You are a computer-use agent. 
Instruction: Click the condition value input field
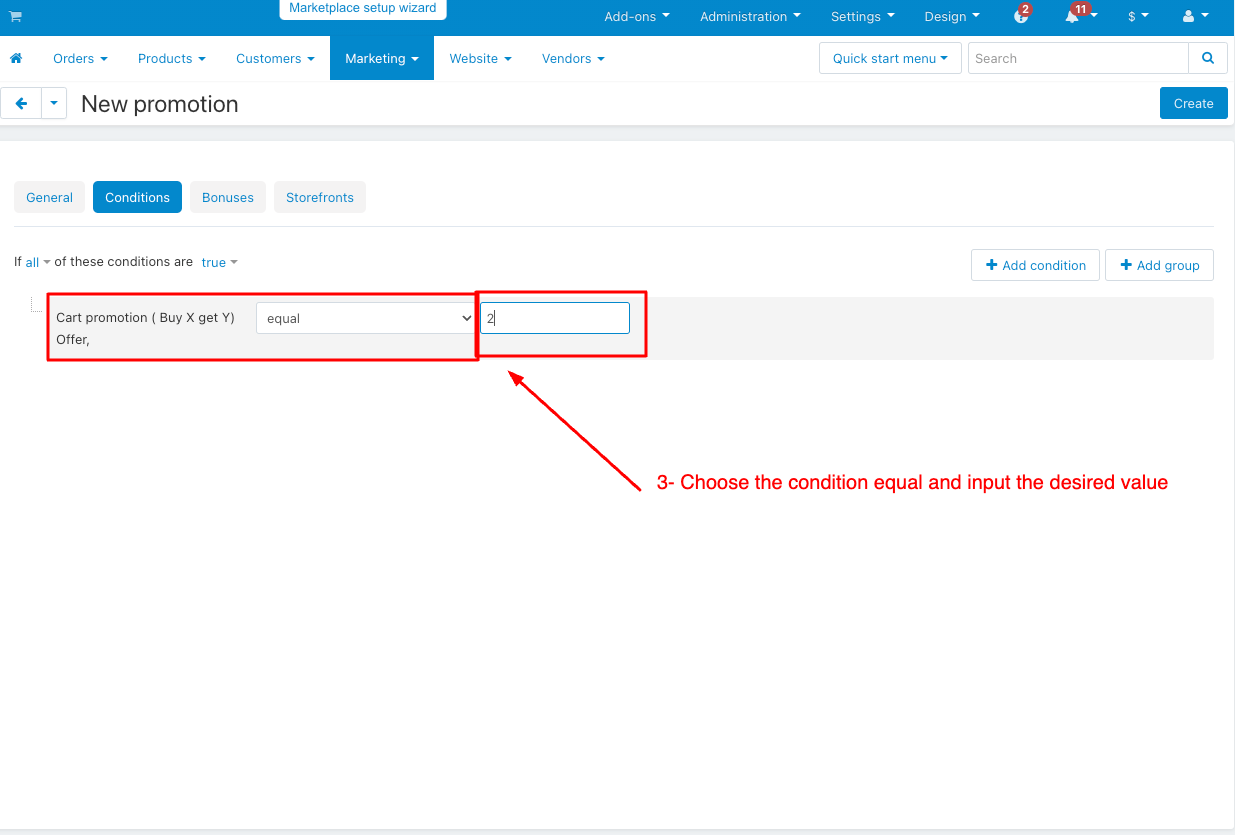pyautogui.click(x=555, y=318)
